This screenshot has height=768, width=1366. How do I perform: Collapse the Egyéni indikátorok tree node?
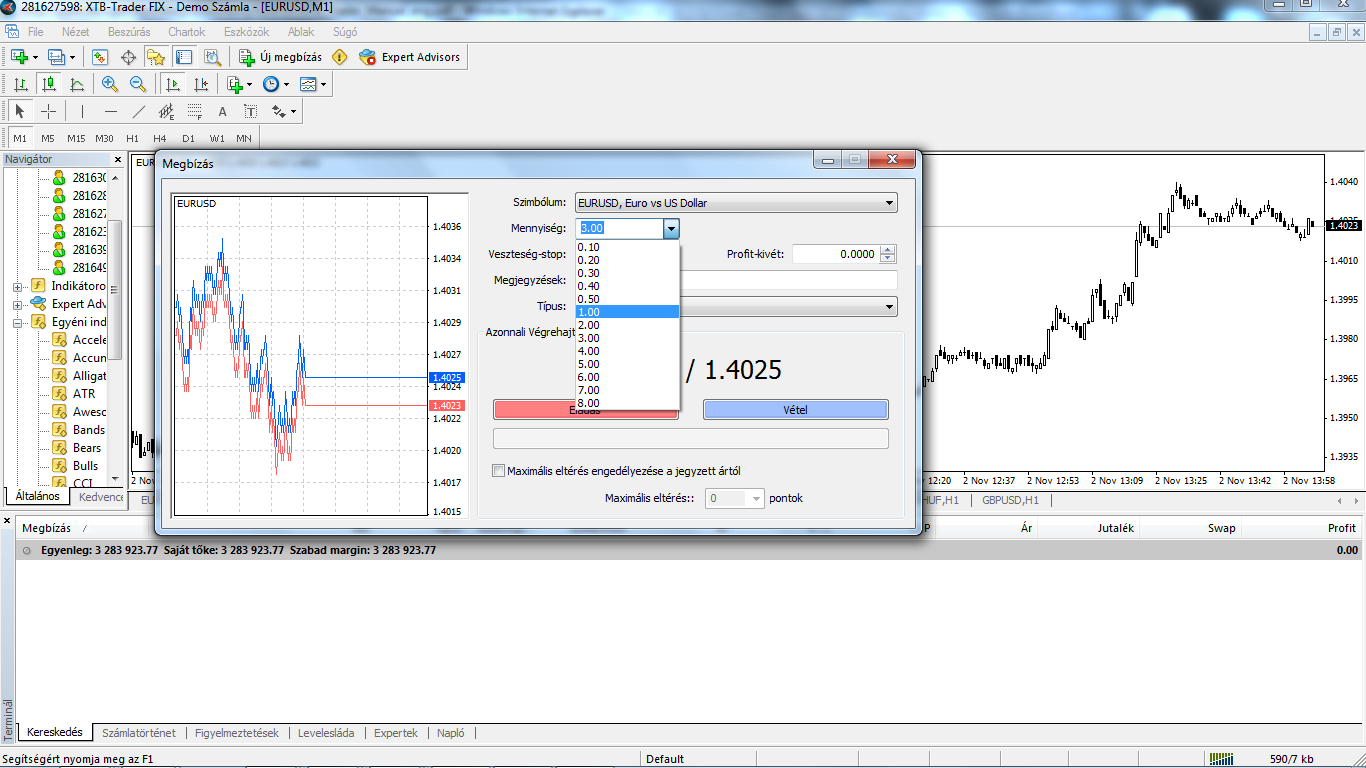pos(18,322)
